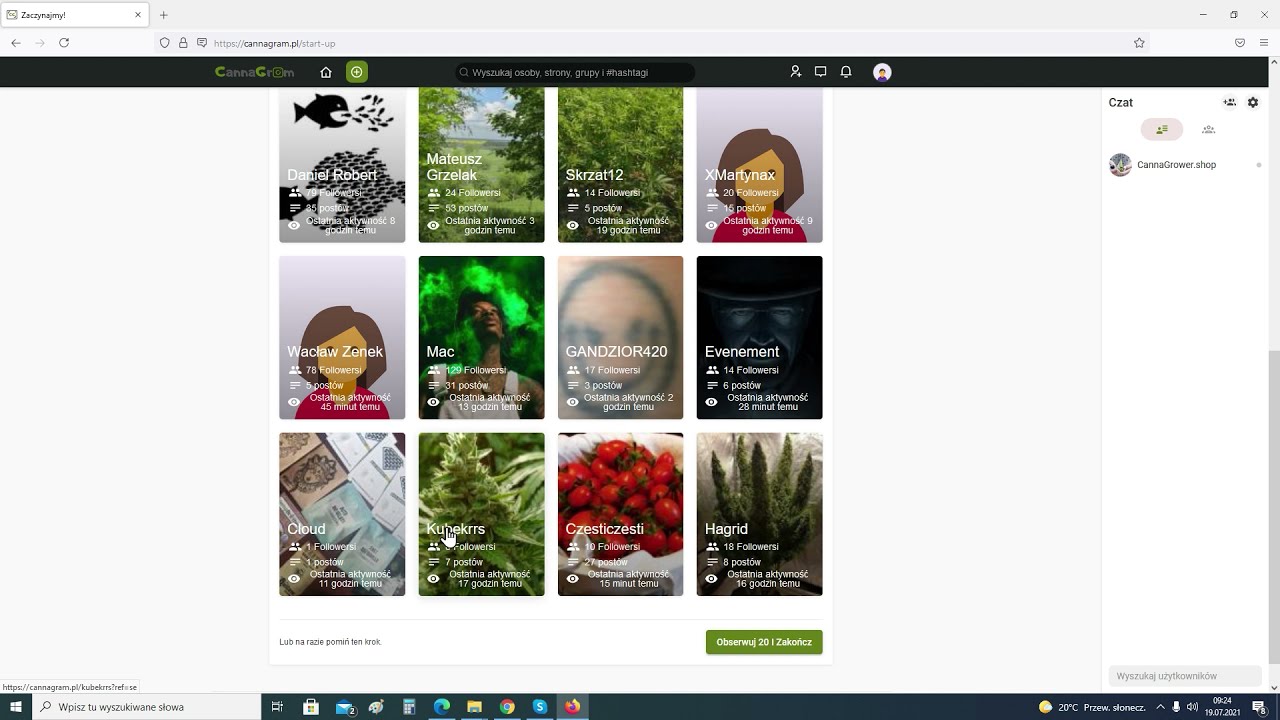
Task: Open Task View on taskbar
Action: pos(277,707)
